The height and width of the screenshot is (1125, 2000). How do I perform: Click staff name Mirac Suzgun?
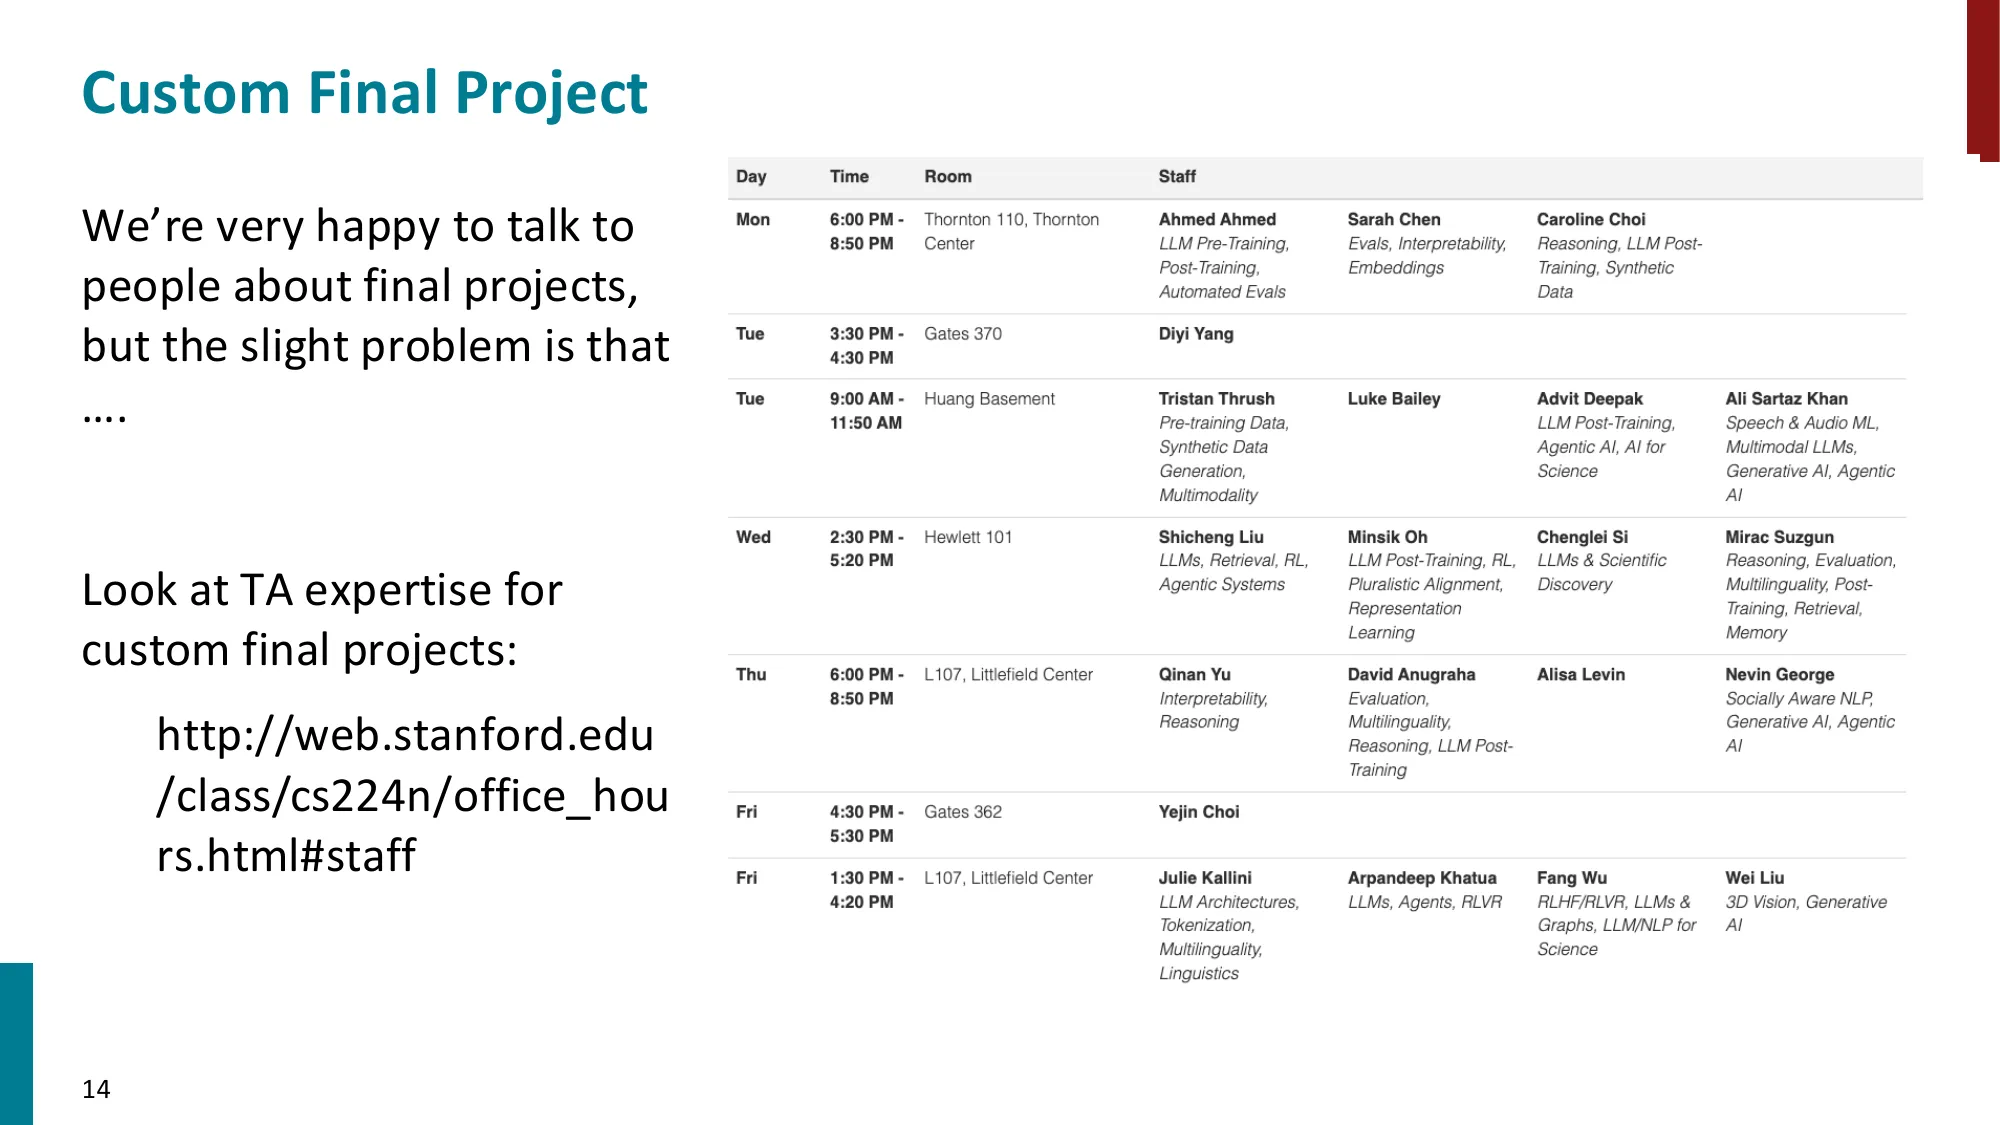[1779, 537]
